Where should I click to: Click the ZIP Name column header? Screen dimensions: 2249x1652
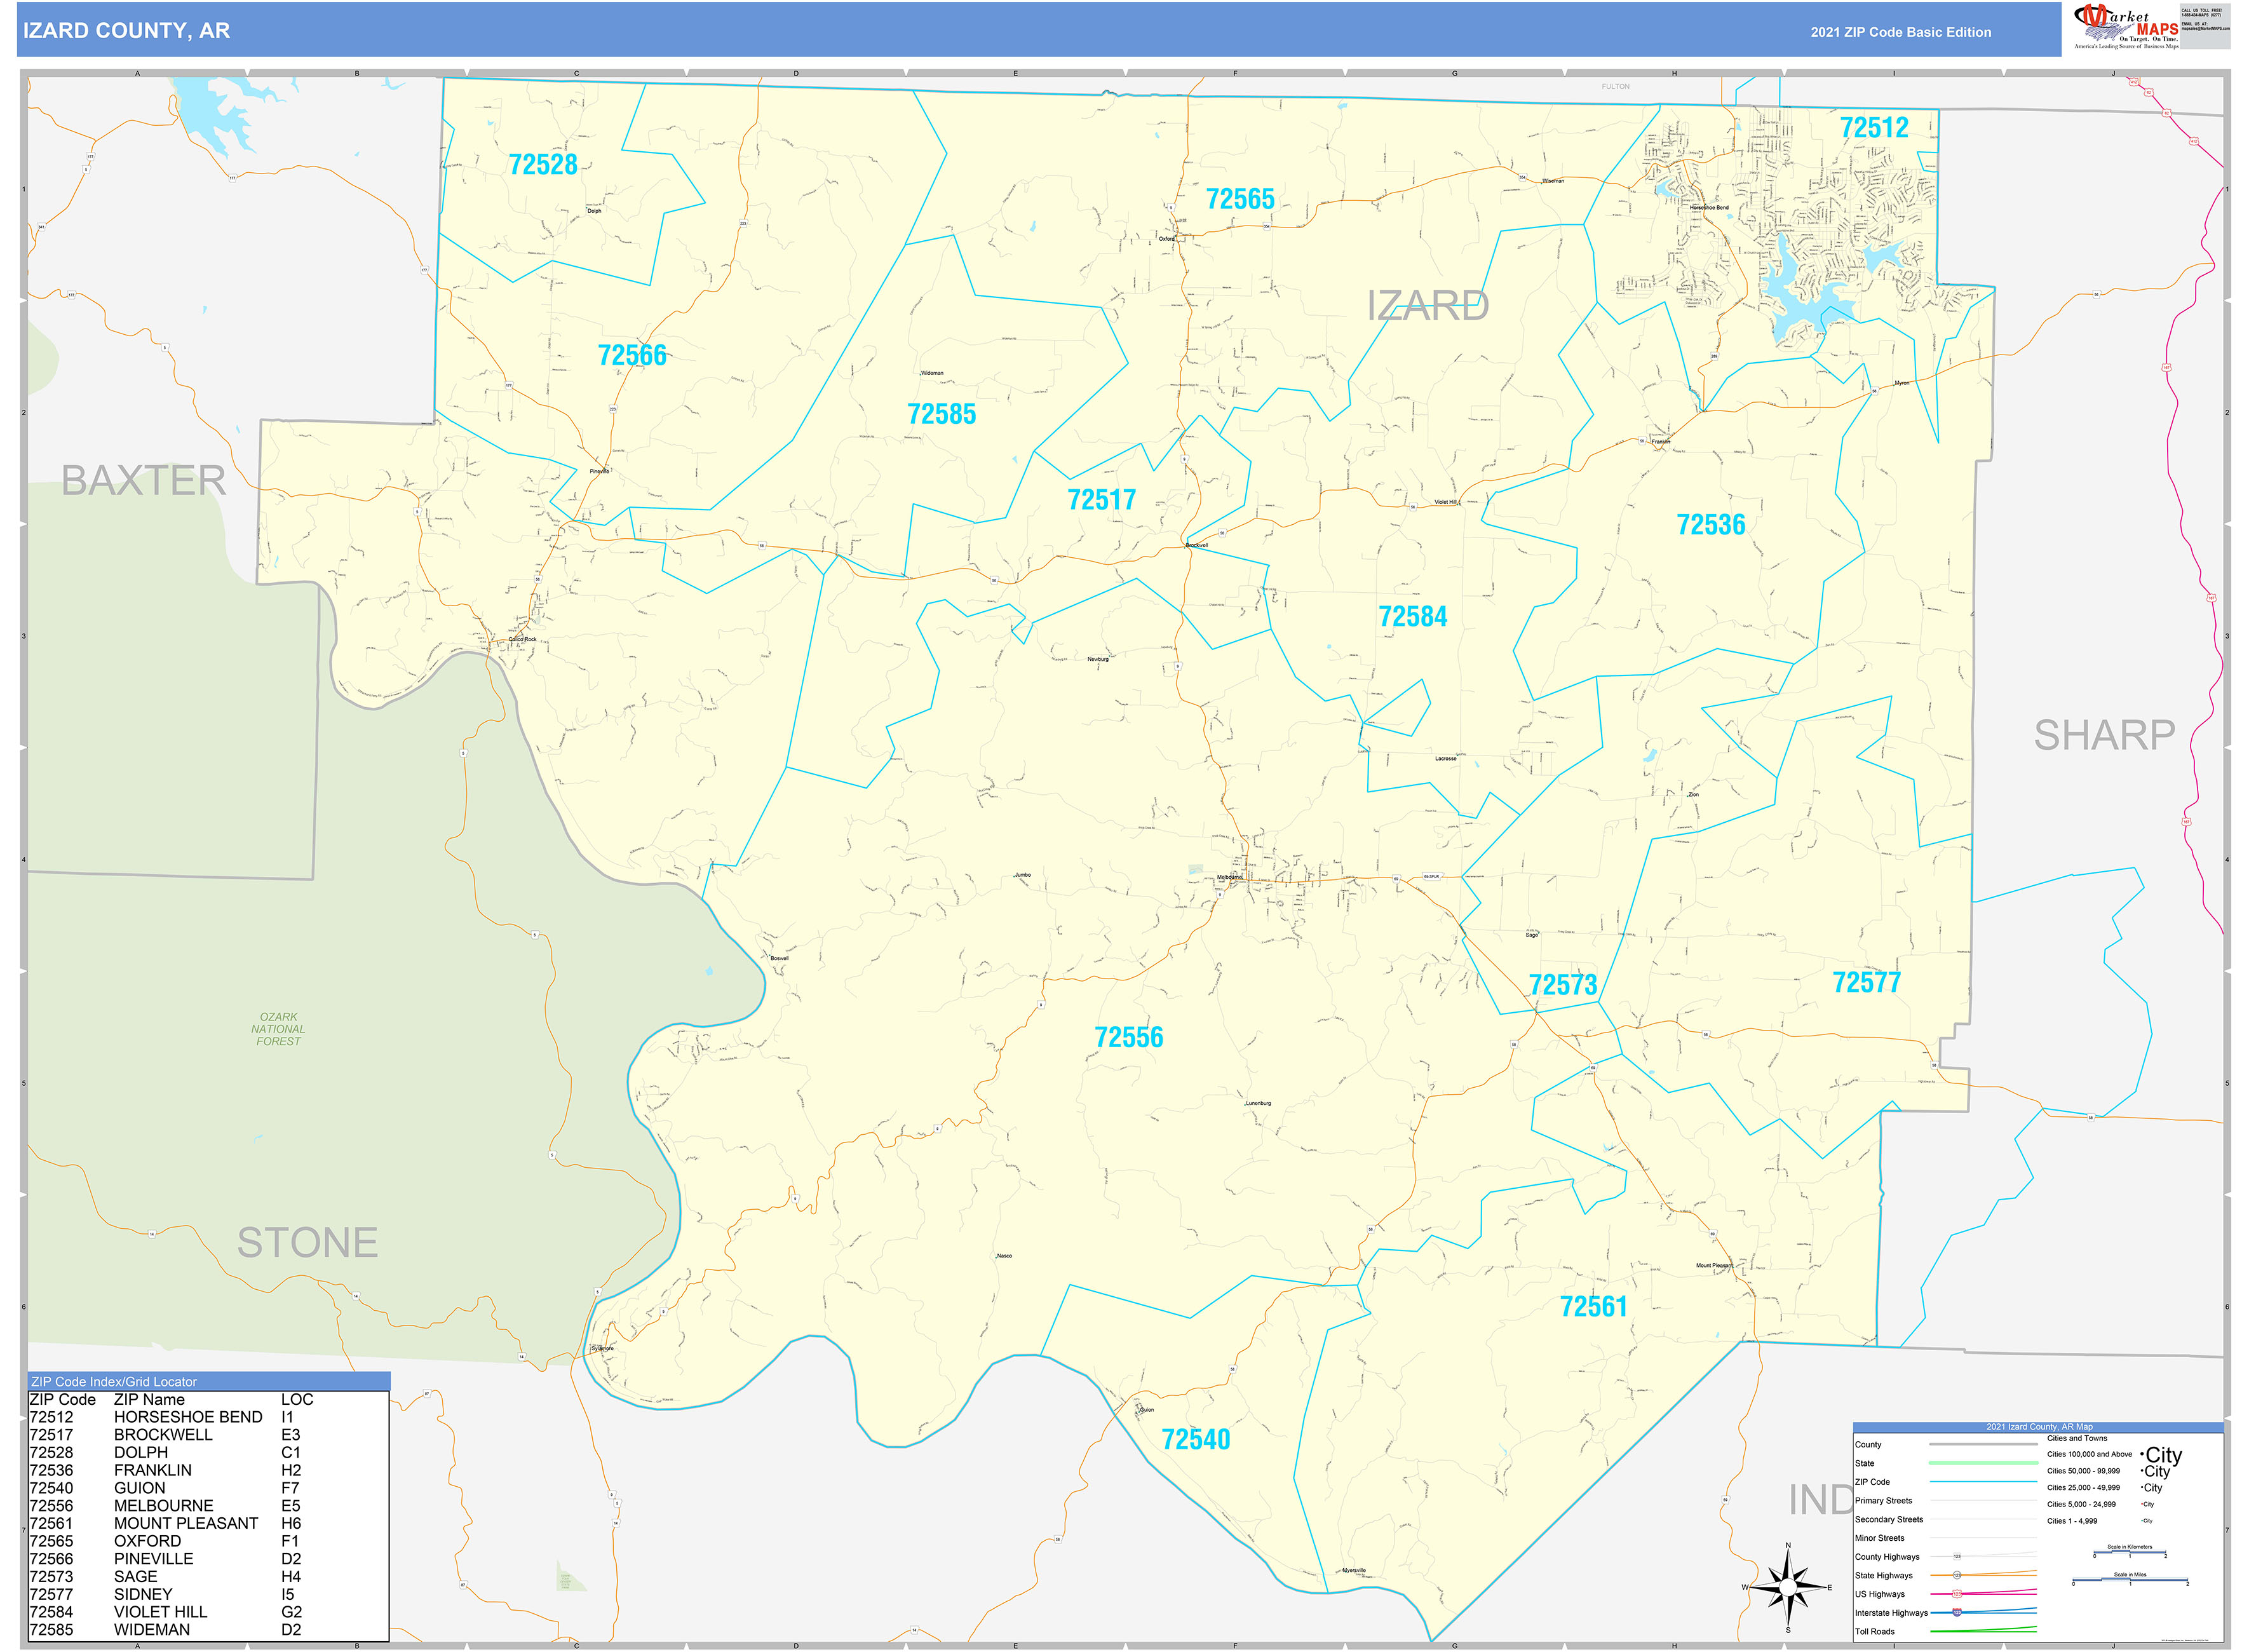pos(149,1400)
